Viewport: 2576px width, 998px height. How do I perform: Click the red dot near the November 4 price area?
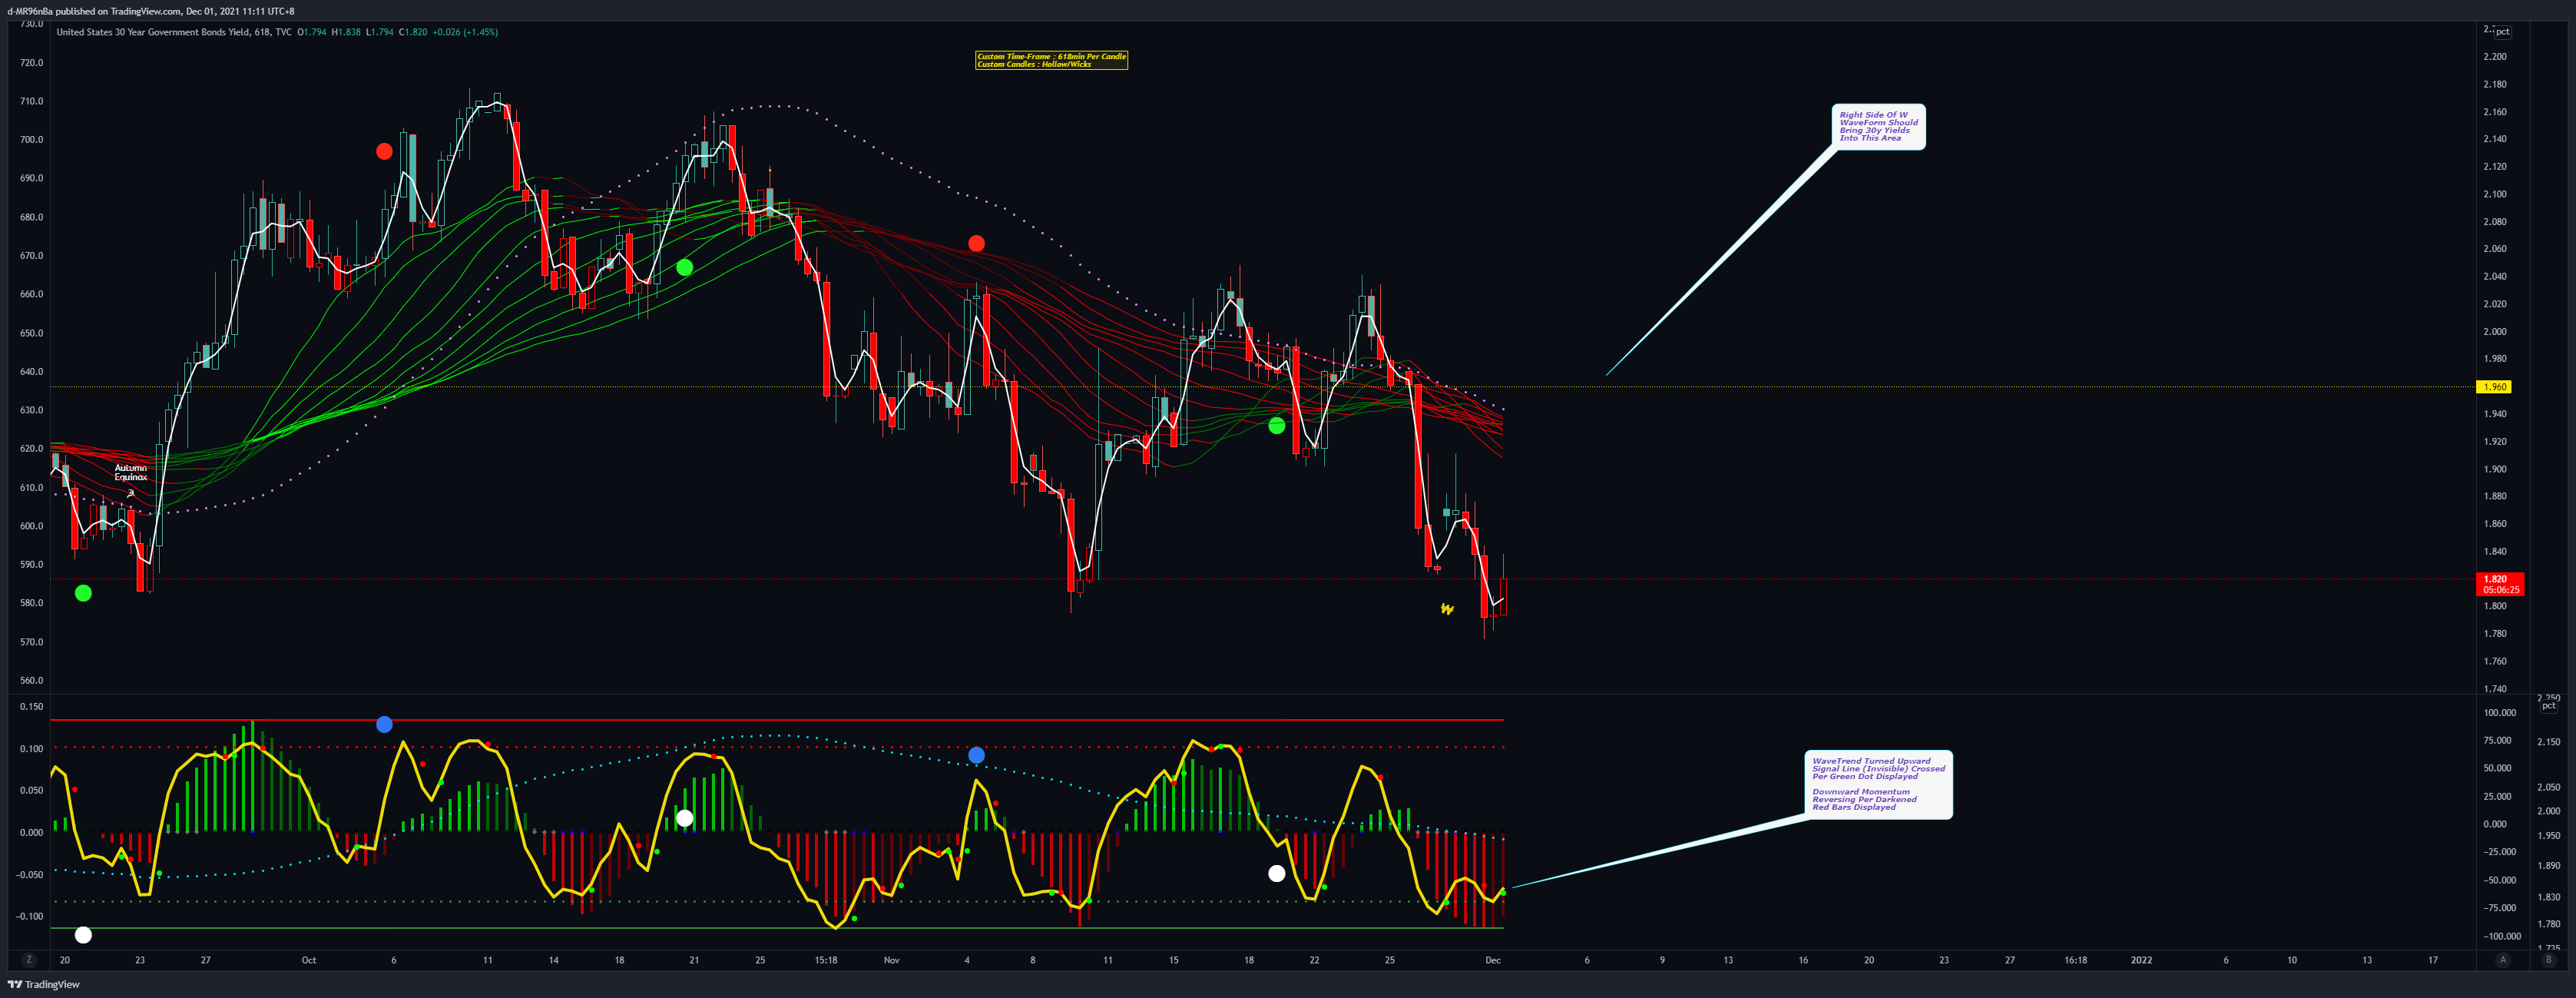click(976, 244)
